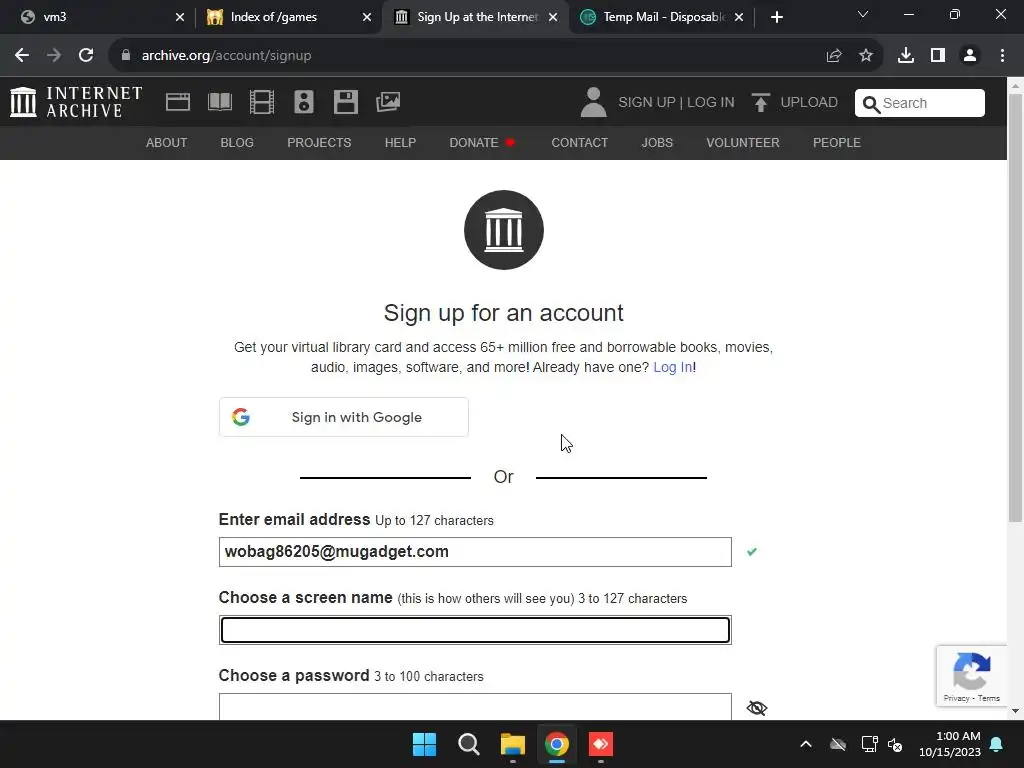Close the Index of /games tab
The height and width of the screenshot is (768, 1024).
(367, 17)
